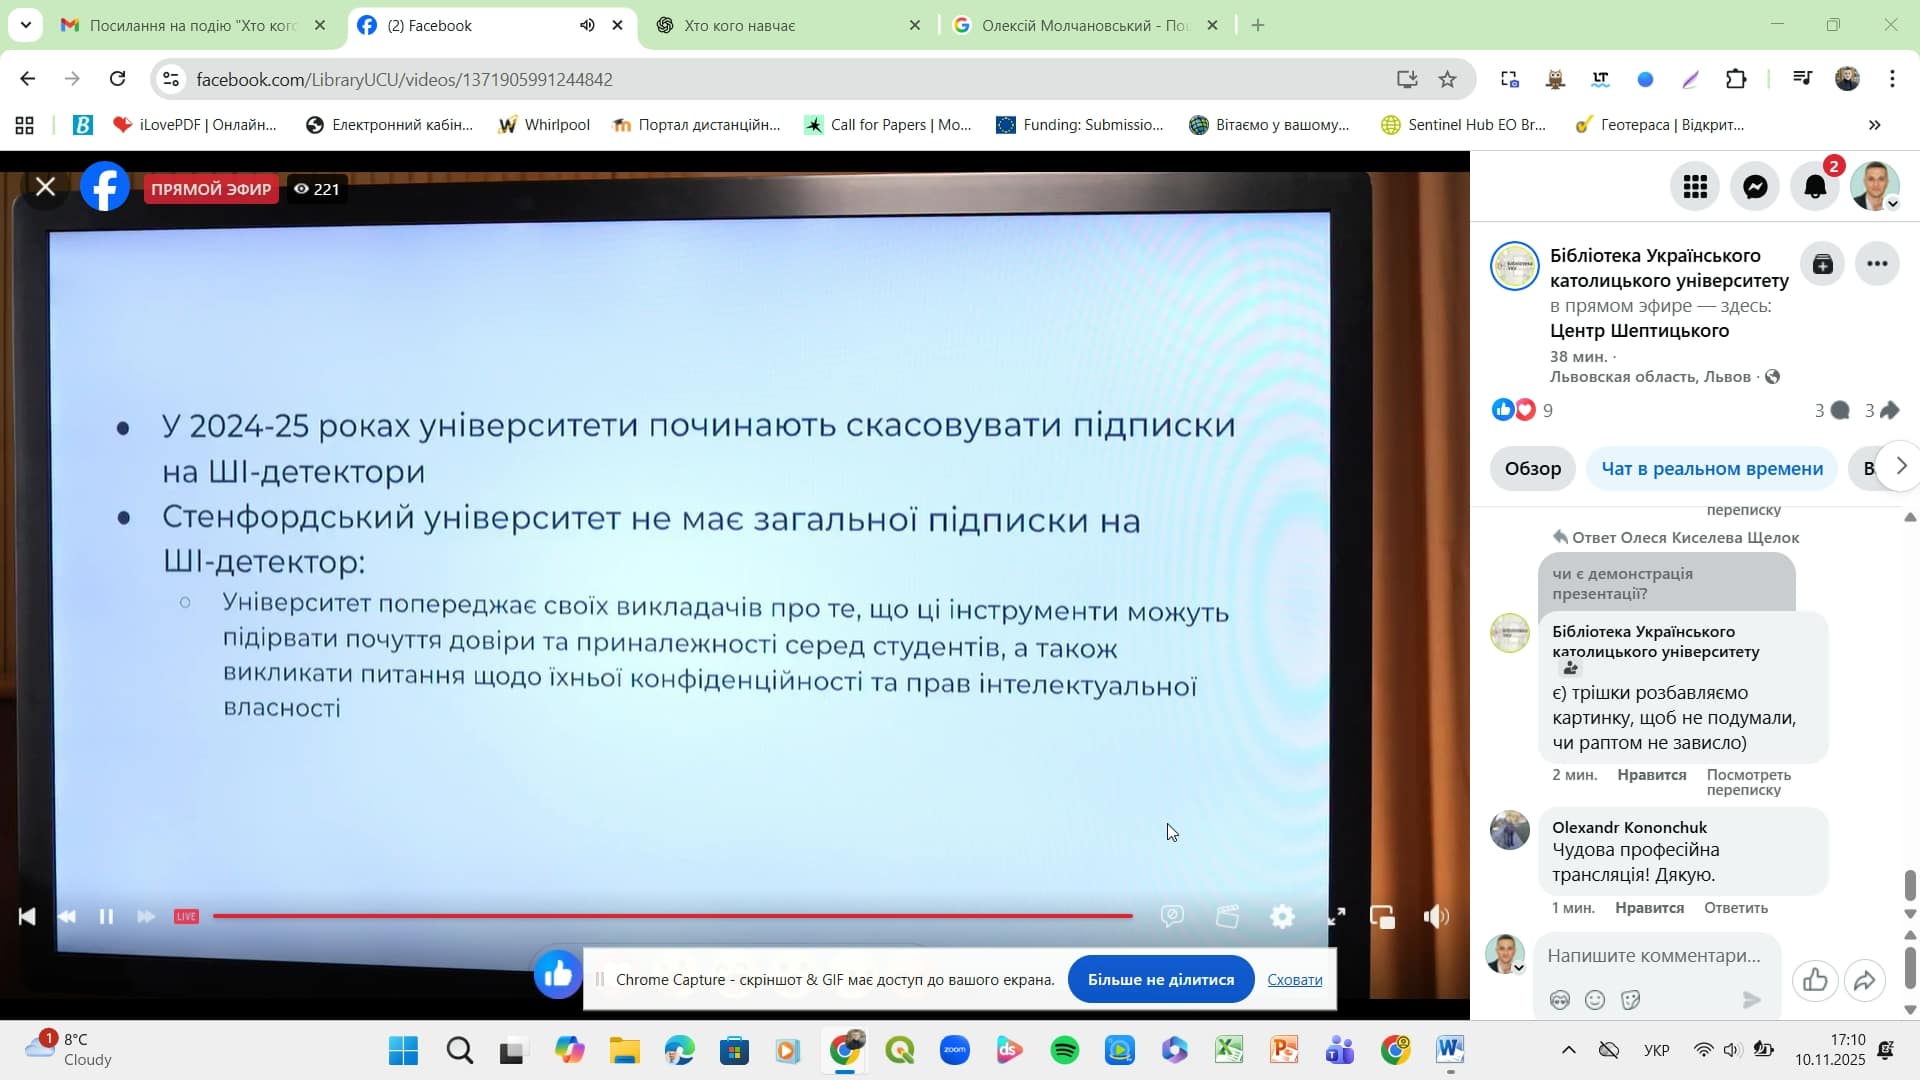
Task: Switch to 'Хто кого навчає' browser tab
Action: [740, 25]
